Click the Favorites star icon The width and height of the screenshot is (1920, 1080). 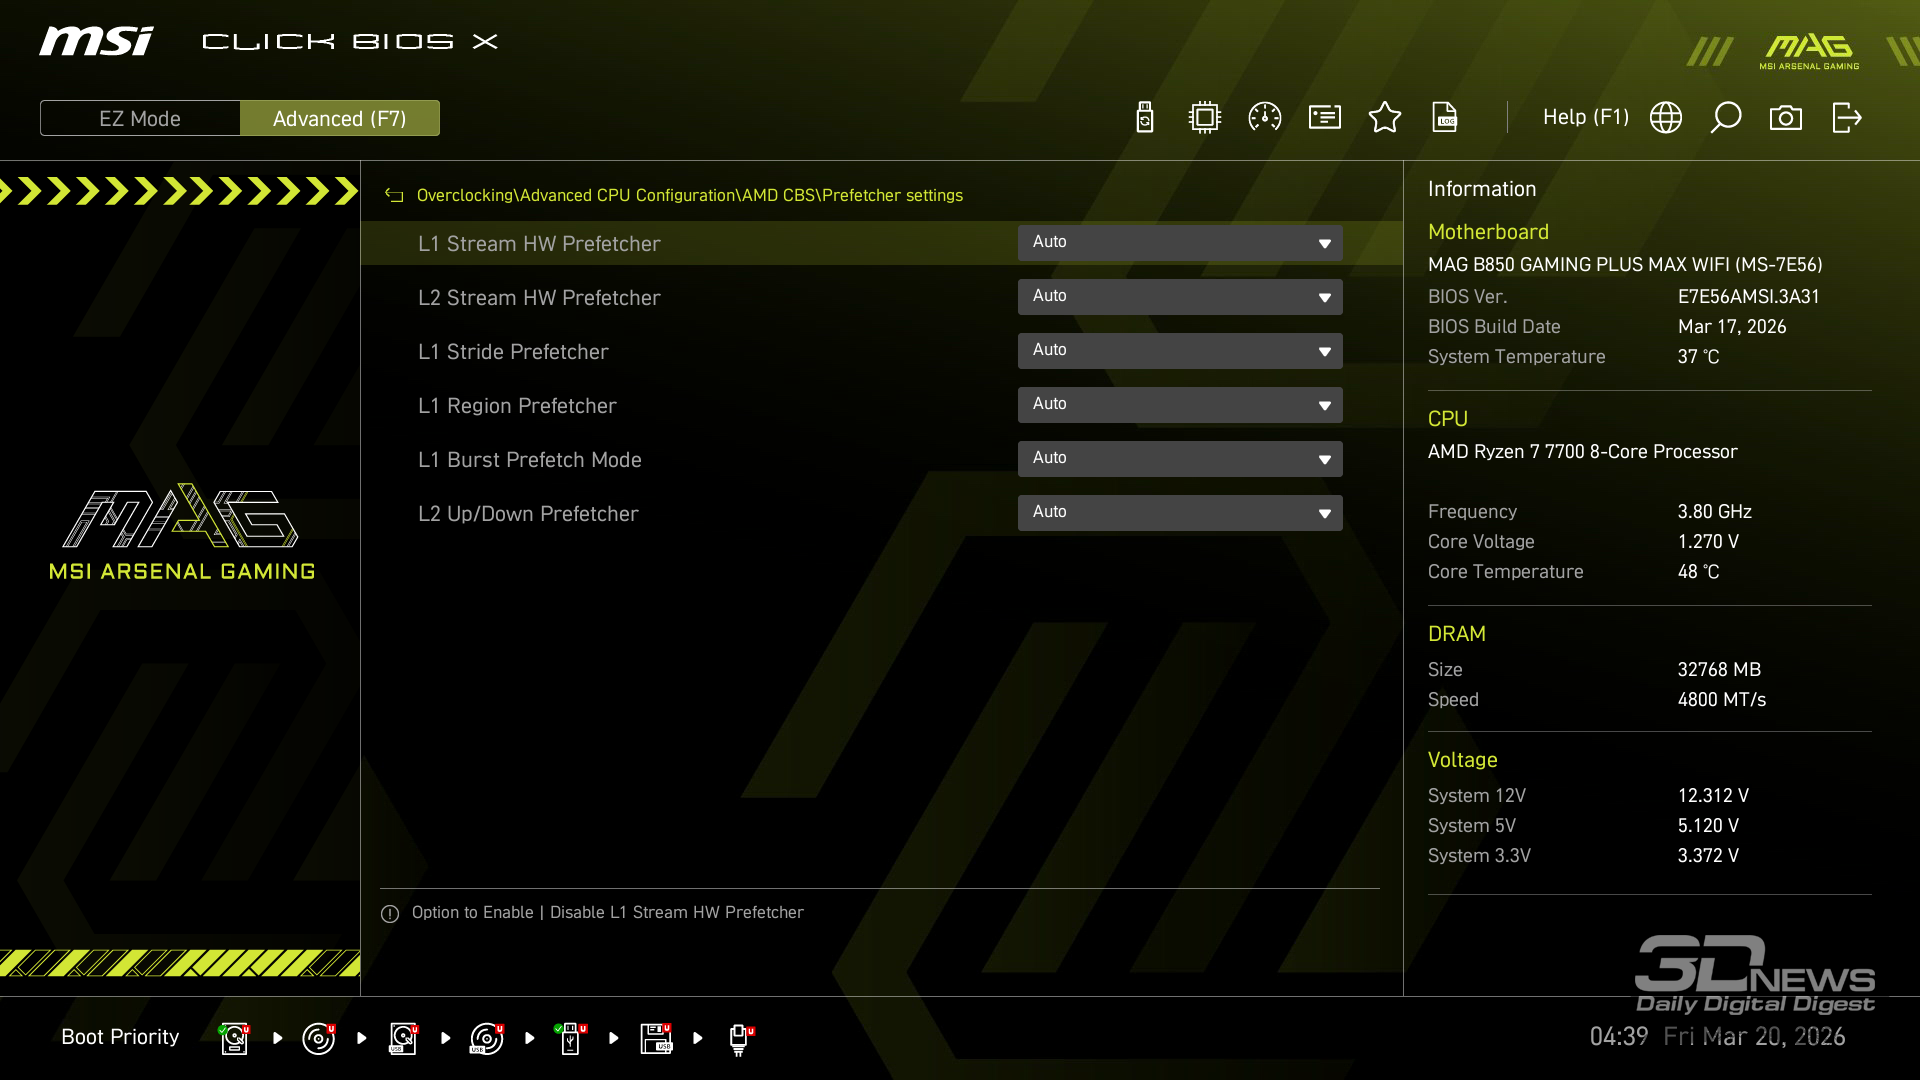tap(1385, 118)
